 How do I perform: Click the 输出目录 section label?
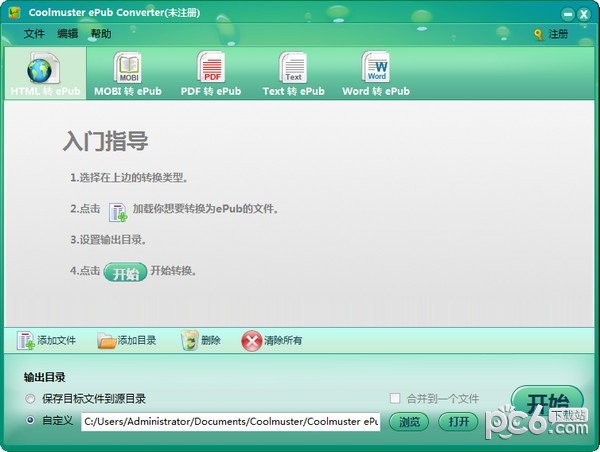(44, 377)
